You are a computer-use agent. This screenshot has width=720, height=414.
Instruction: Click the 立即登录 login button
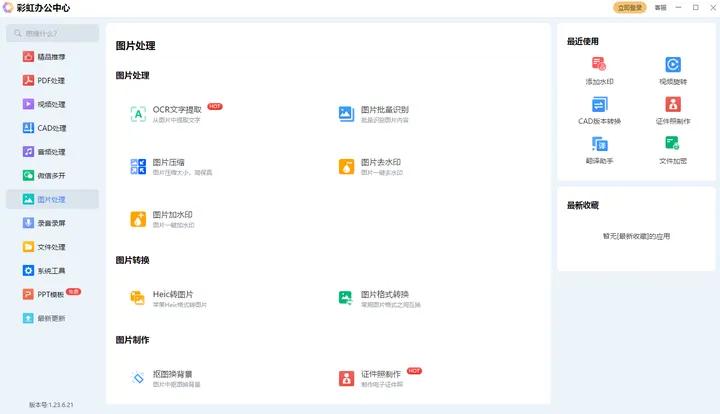(630, 7)
